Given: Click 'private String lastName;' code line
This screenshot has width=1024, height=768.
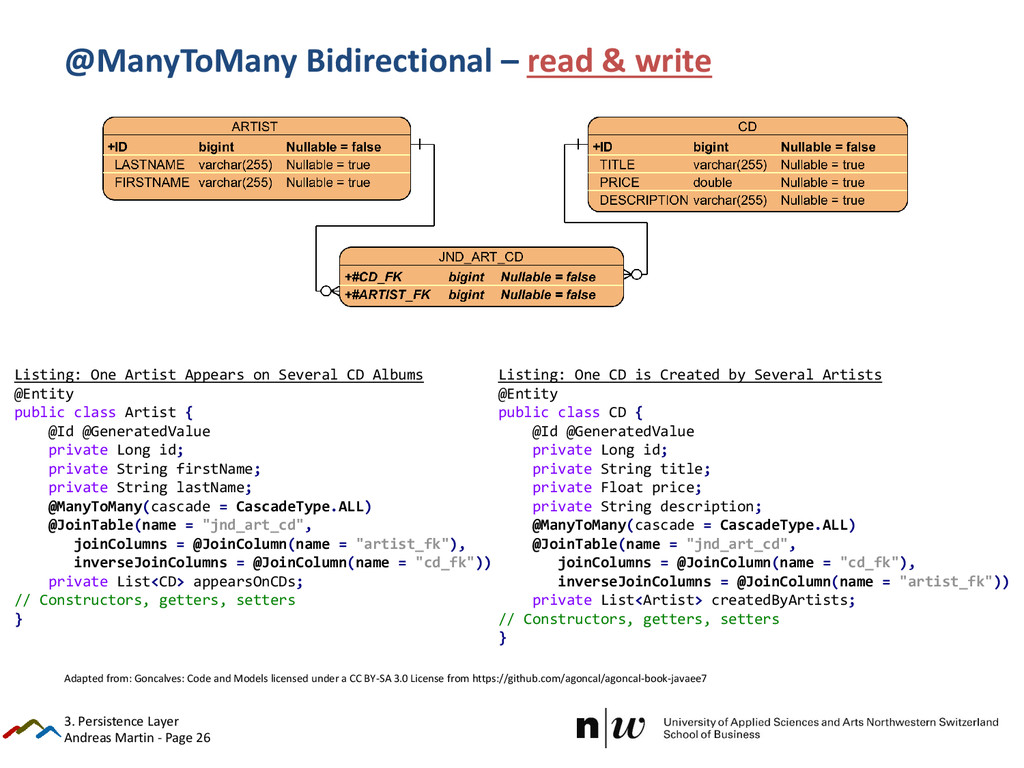Looking at the screenshot, I should point(150,487).
